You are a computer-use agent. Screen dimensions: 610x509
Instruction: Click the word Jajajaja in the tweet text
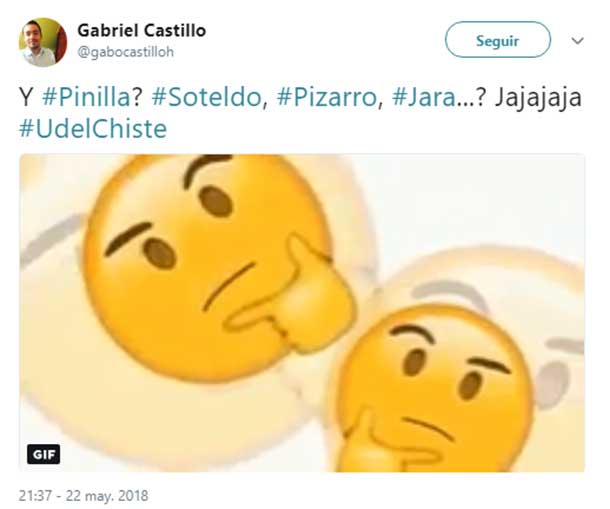click(x=538, y=97)
